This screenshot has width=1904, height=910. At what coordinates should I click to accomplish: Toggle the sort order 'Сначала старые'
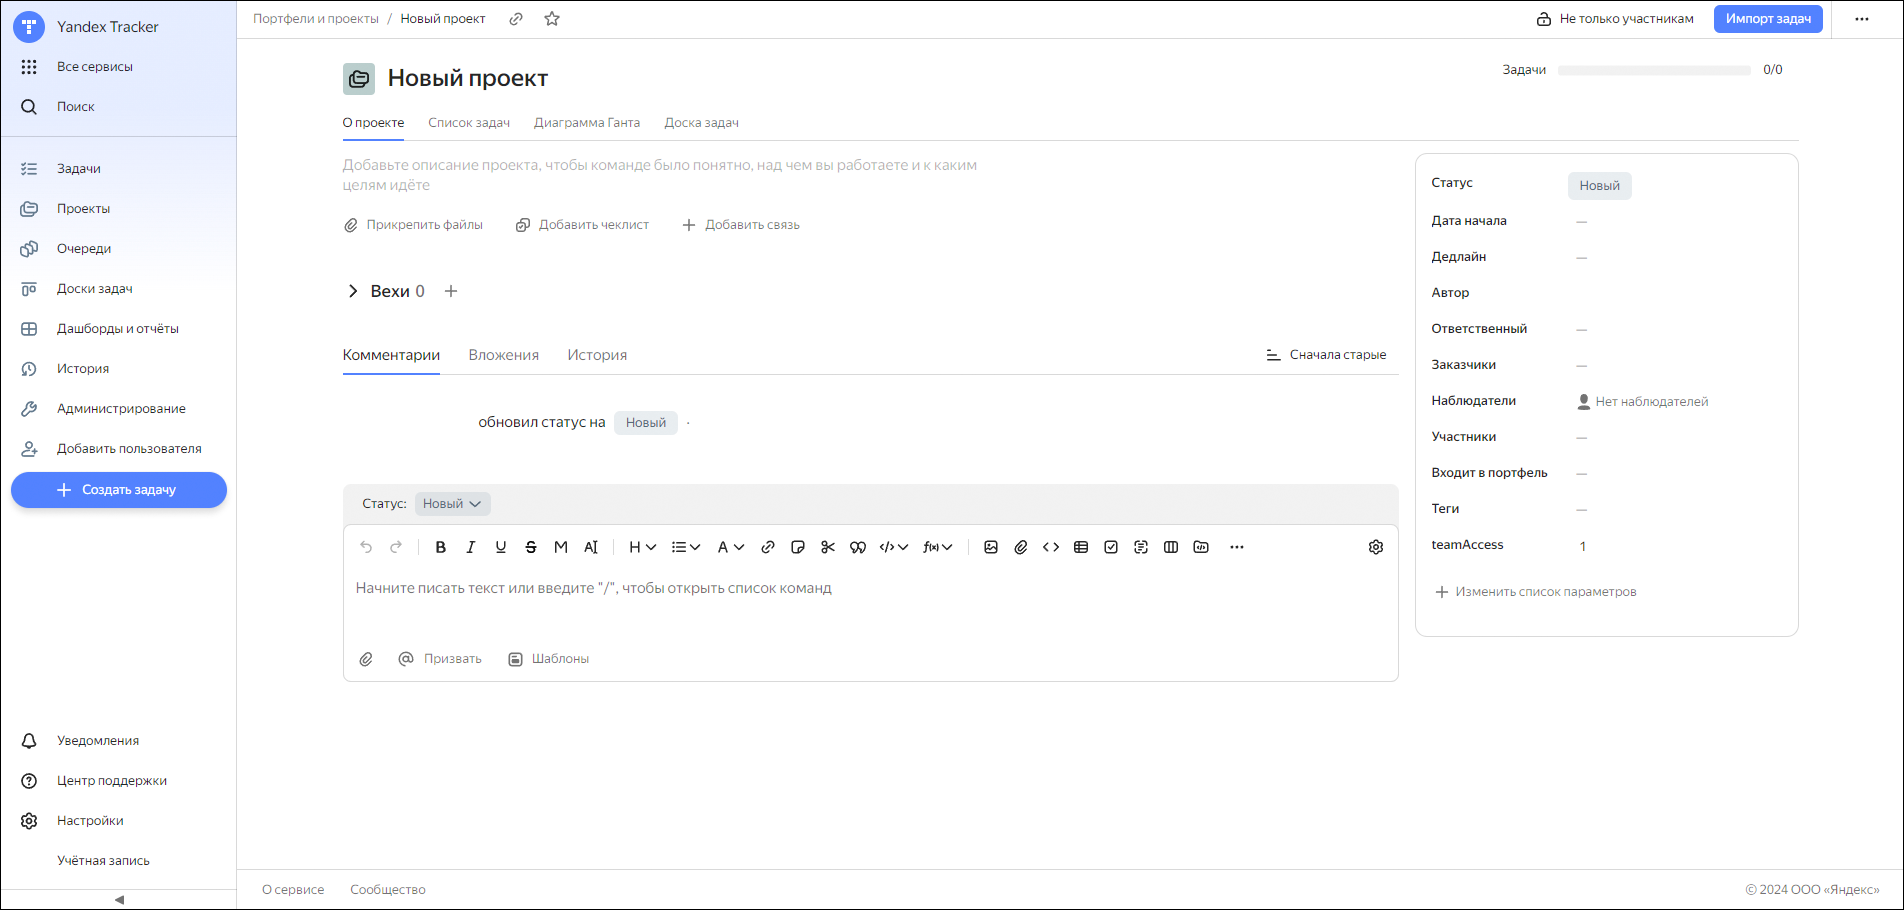pyautogui.click(x=1326, y=355)
